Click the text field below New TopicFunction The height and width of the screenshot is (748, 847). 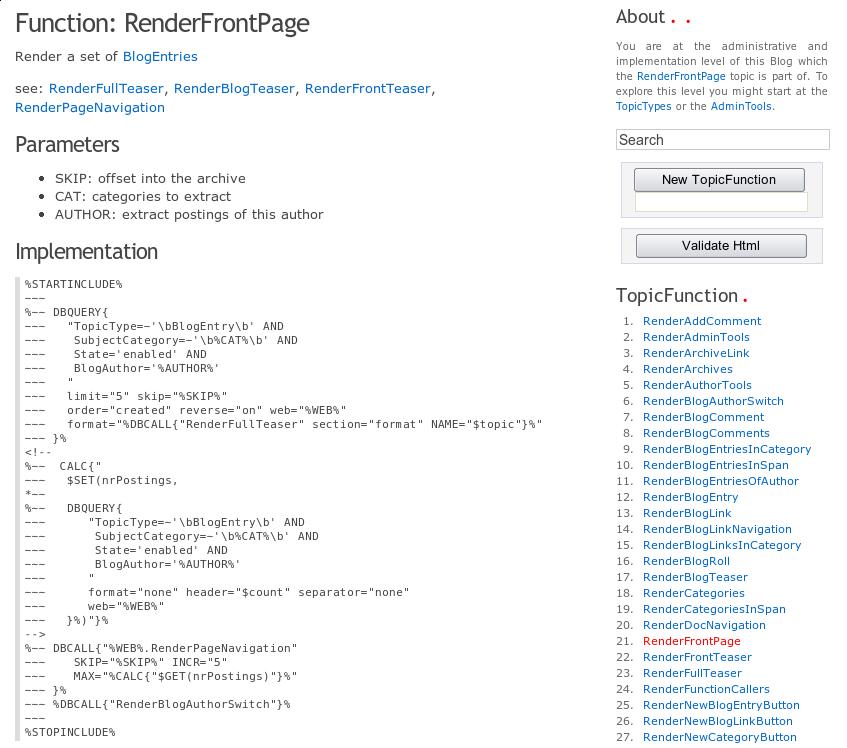pyautogui.click(x=720, y=203)
